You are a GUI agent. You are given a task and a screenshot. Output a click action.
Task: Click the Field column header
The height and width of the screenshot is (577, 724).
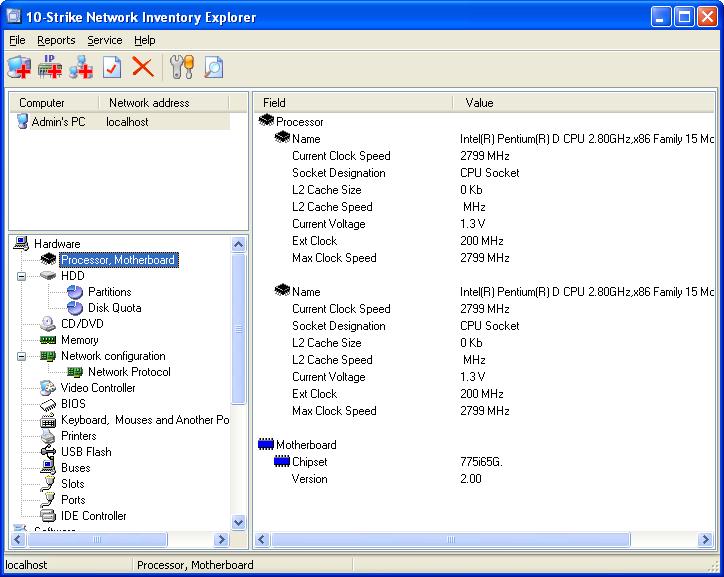tap(354, 102)
